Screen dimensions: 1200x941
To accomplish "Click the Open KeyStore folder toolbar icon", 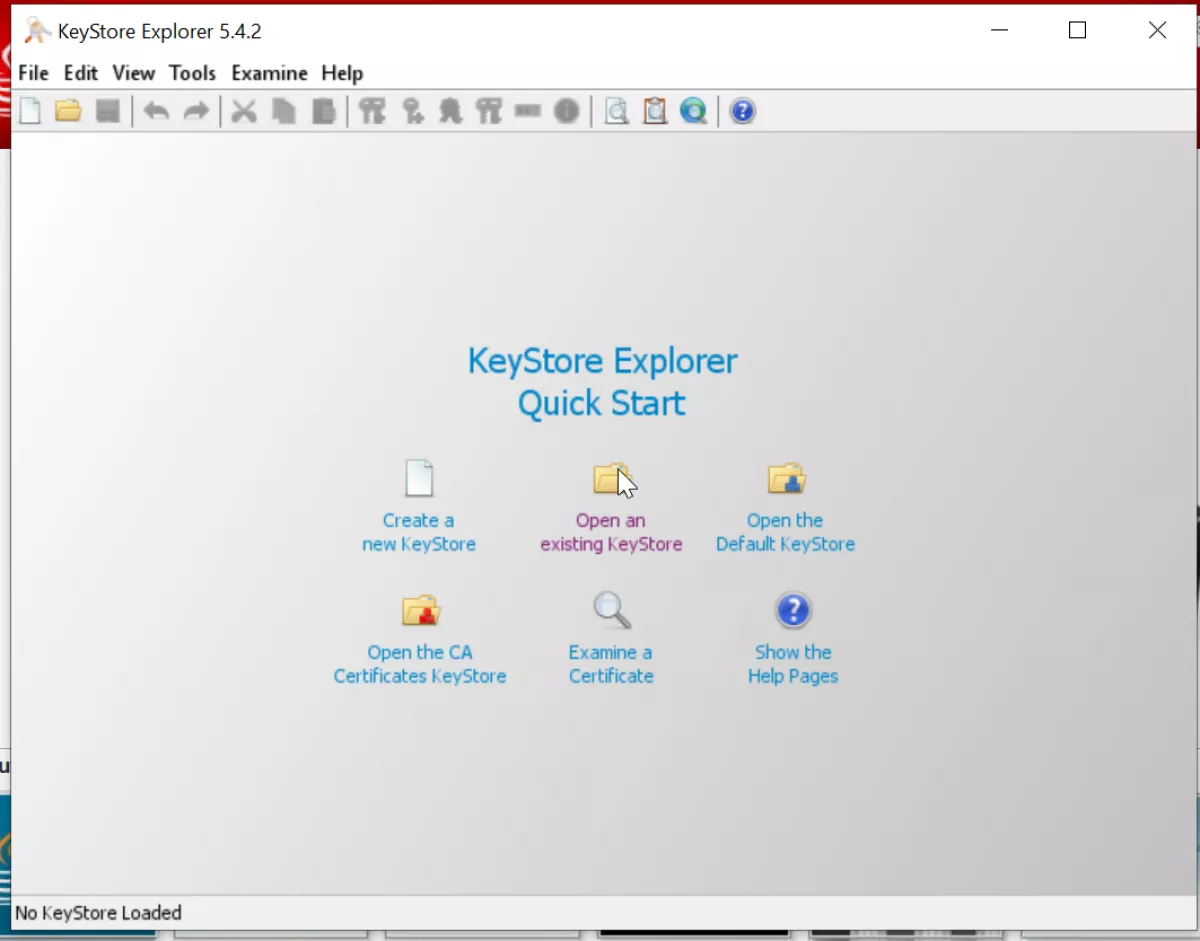I will click(68, 111).
